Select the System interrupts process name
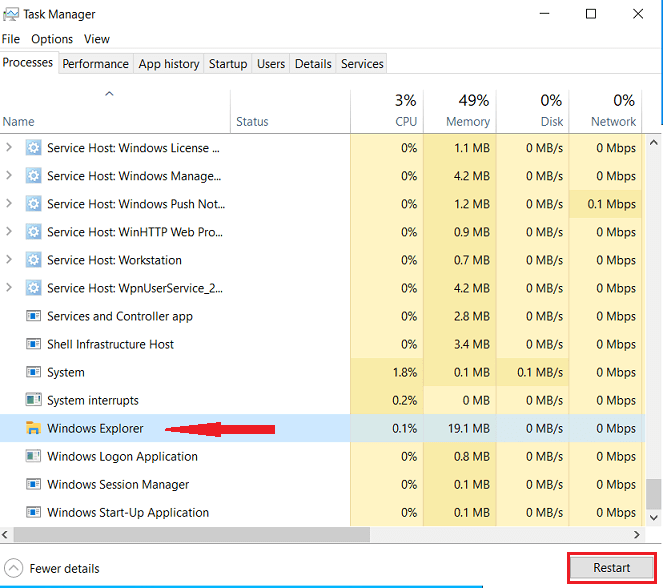 [x=93, y=400]
